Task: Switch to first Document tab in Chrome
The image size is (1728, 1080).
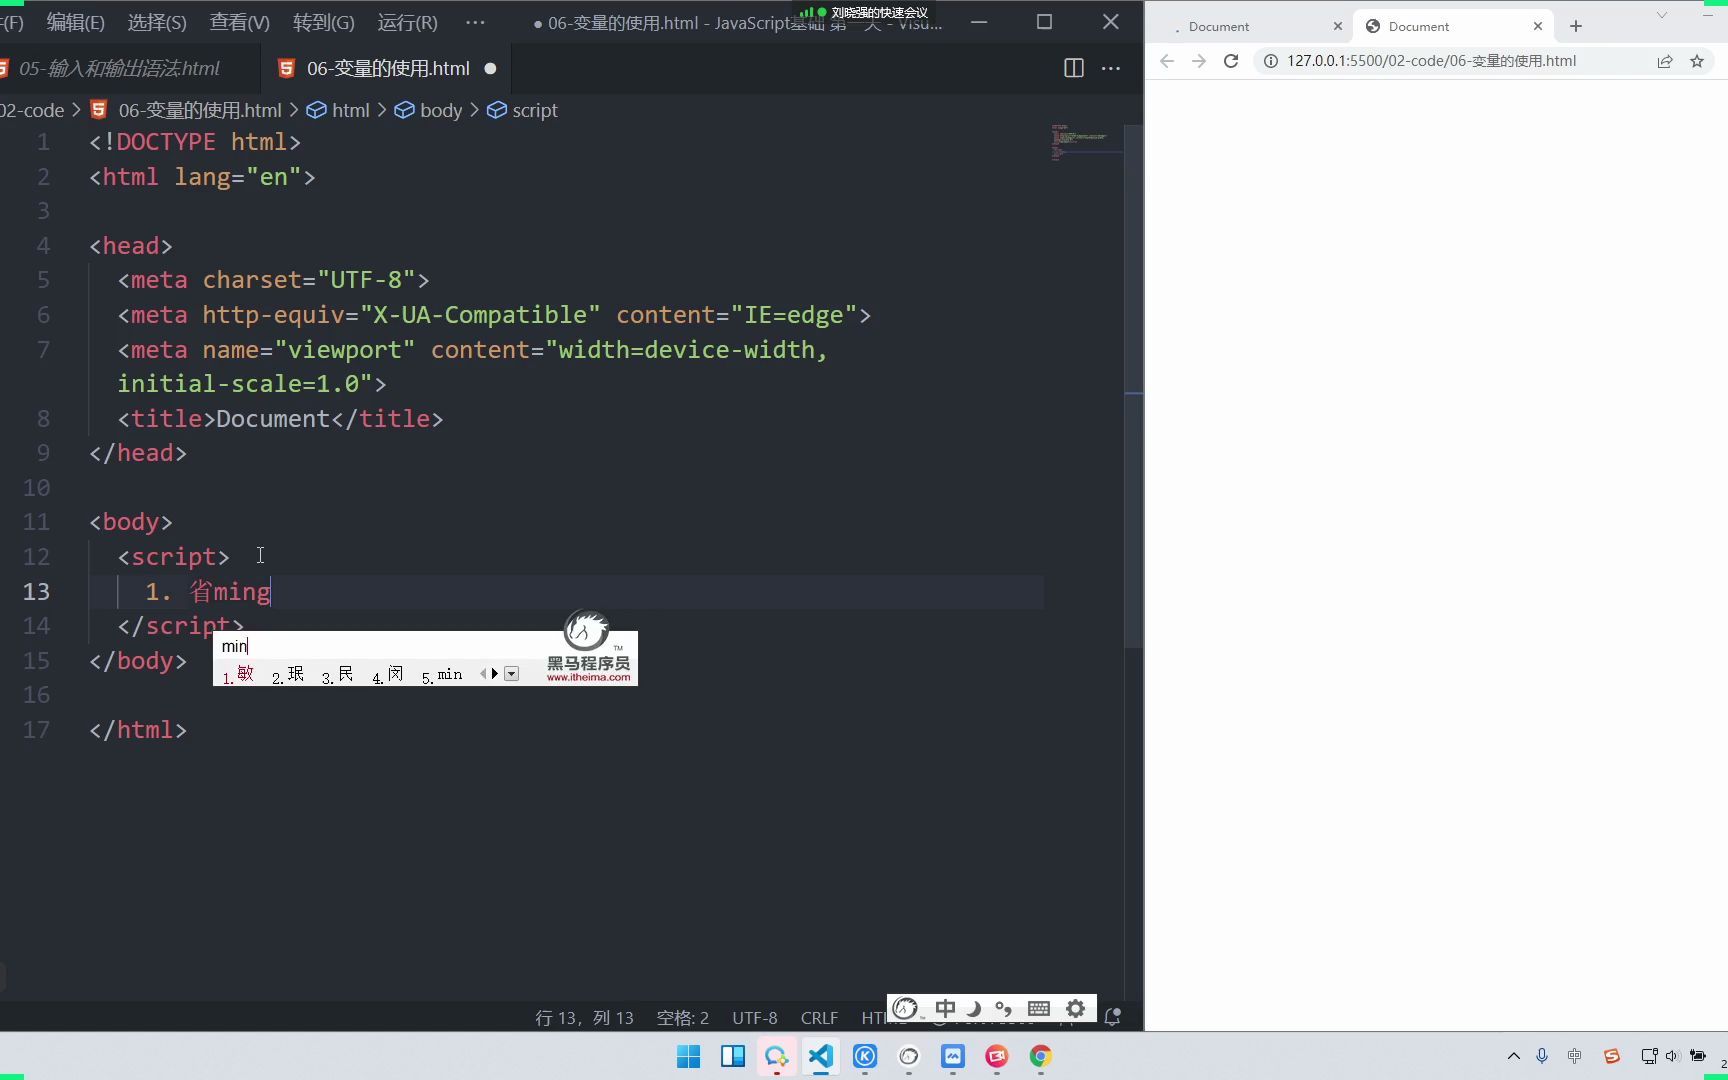Action: tap(1250, 27)
